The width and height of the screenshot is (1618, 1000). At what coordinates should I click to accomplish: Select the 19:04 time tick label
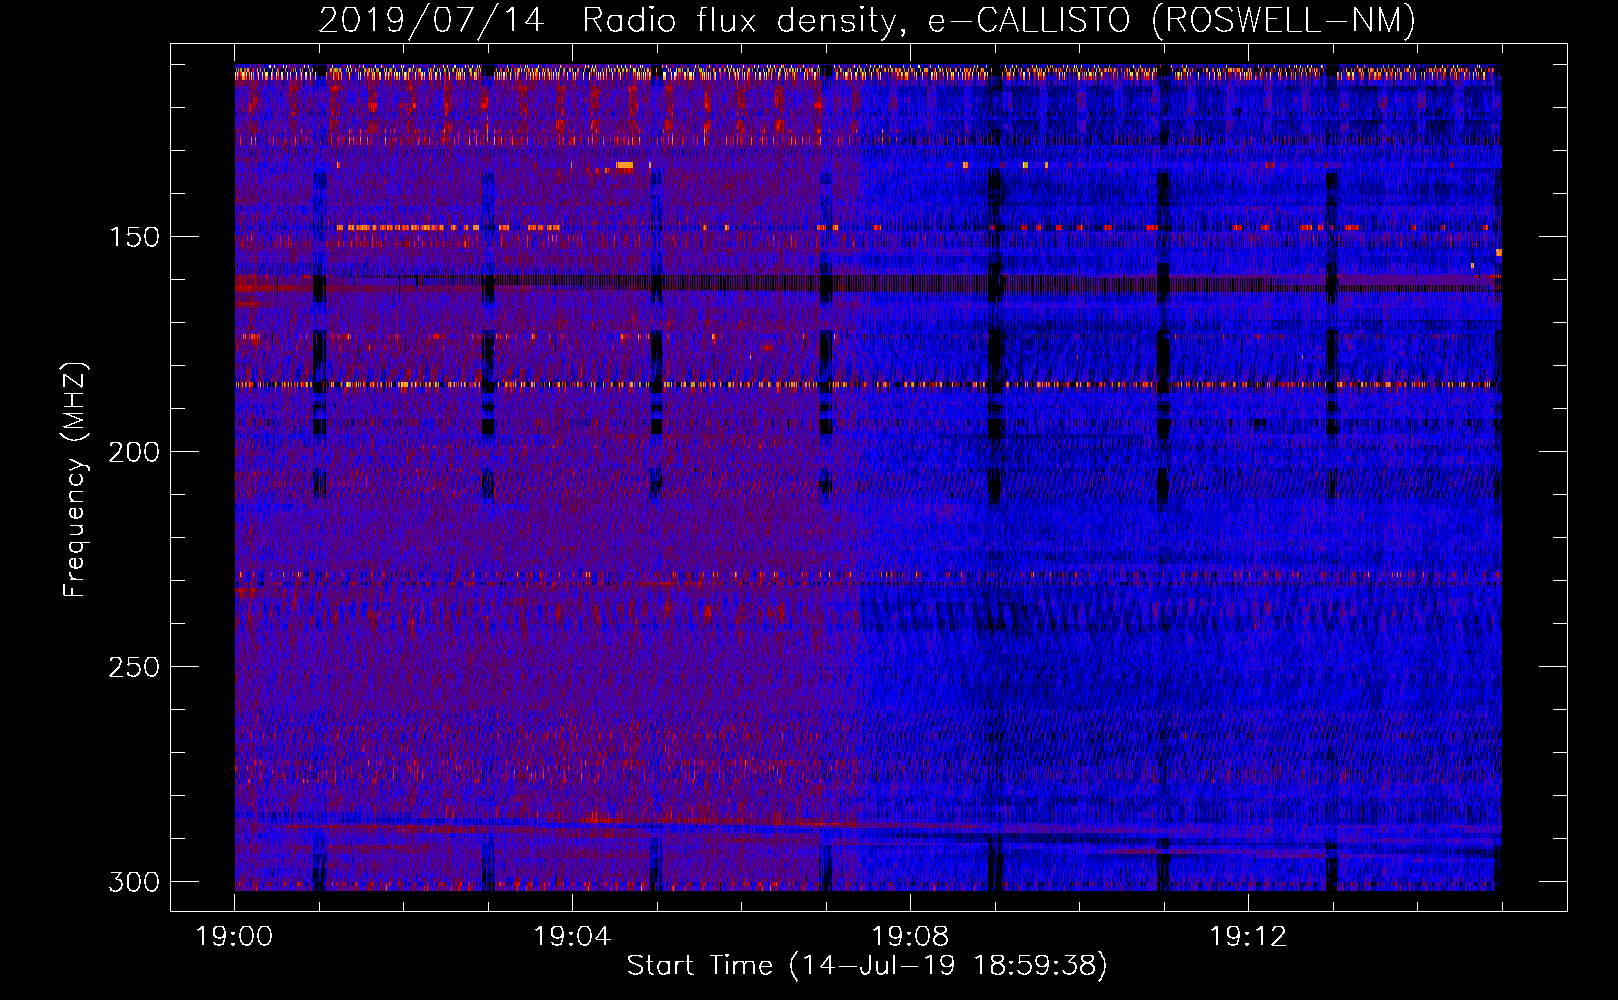point(572,937)
